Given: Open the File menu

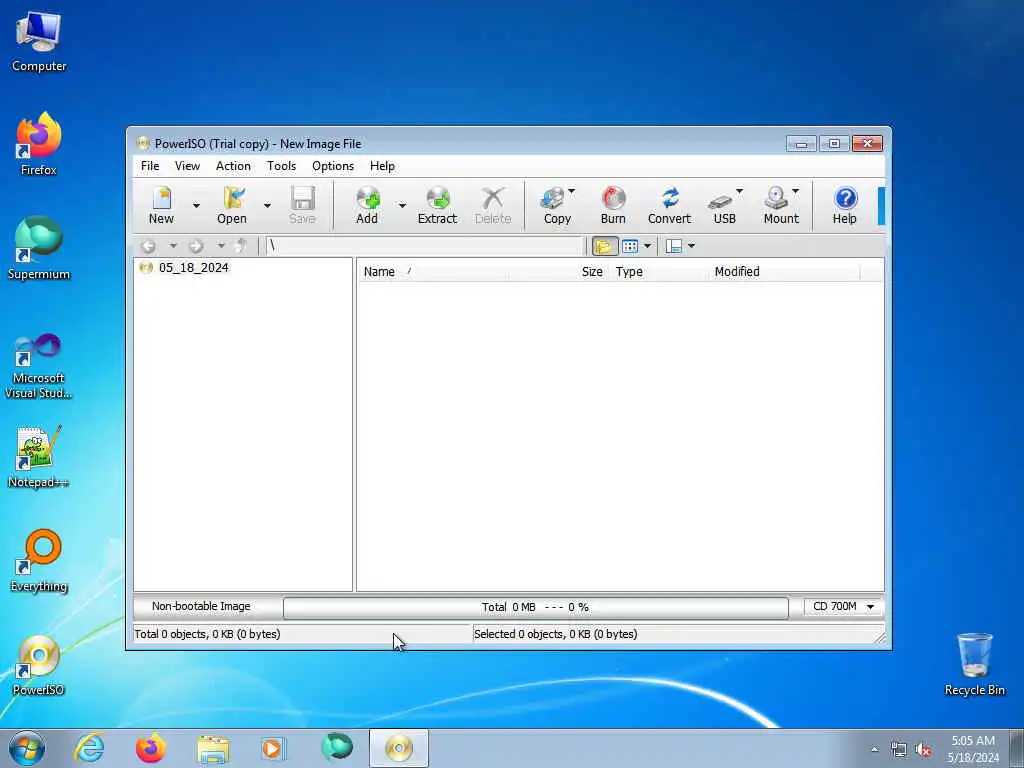Looking at the screenshot, I should [150, 166].
